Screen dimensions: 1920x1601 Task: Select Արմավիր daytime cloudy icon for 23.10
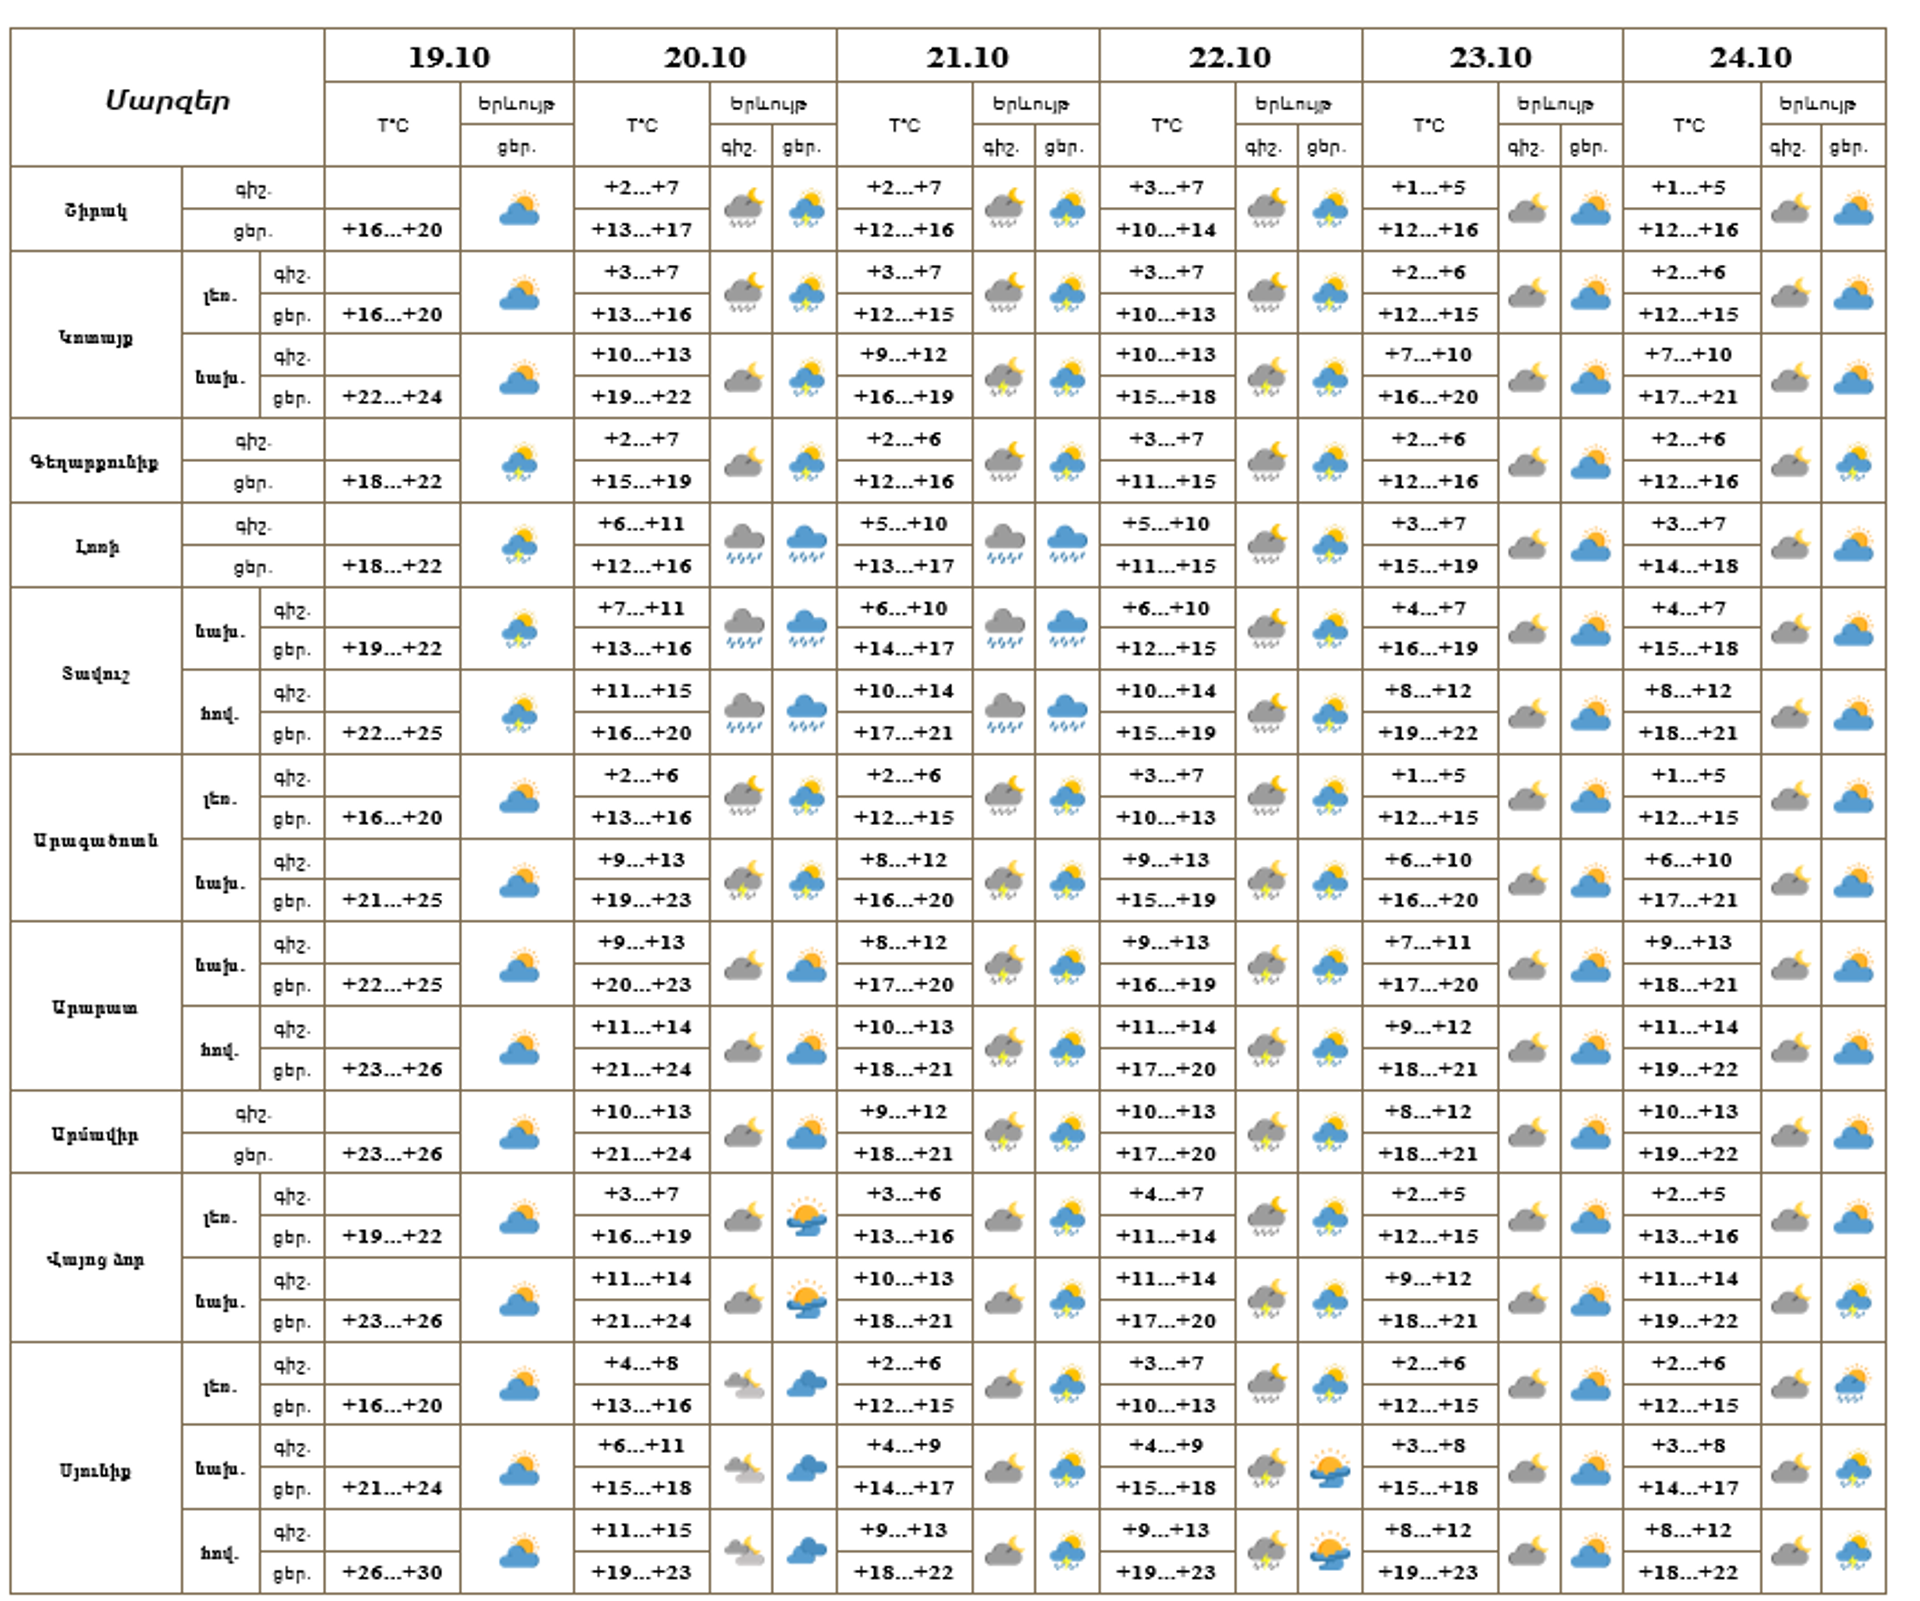click(1590, 1133)
